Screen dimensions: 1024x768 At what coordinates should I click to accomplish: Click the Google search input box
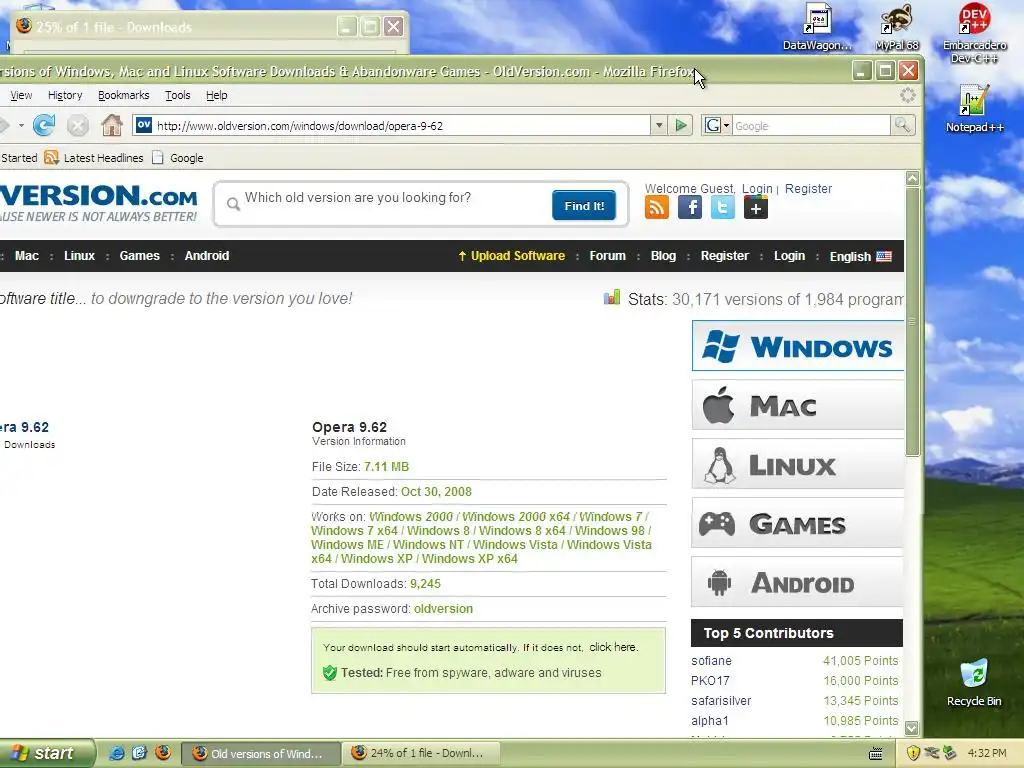[x=810, y=125]
